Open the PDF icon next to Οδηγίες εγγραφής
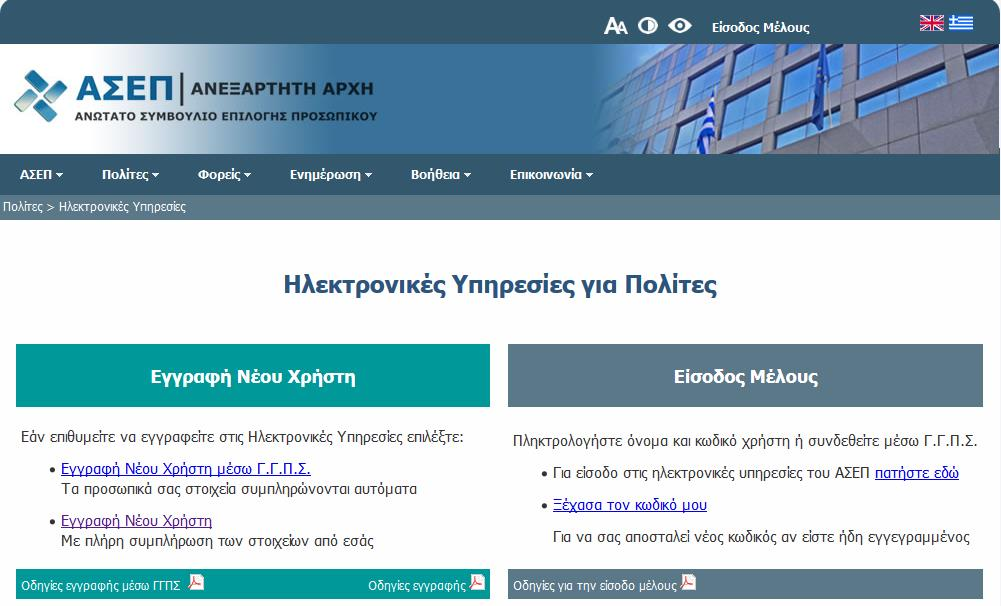The width and height of the screenshot is (1001, 606). tap(478, 582)
